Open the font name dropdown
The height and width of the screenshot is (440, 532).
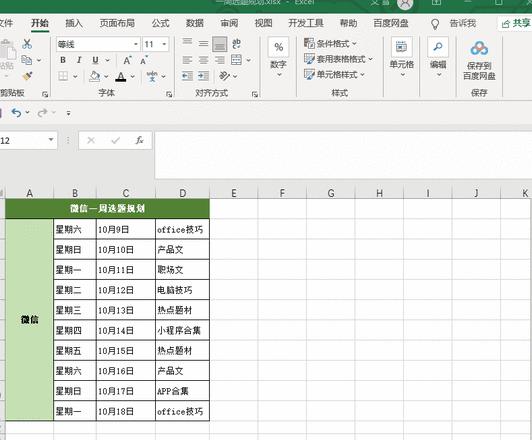[x=135, y=44]
